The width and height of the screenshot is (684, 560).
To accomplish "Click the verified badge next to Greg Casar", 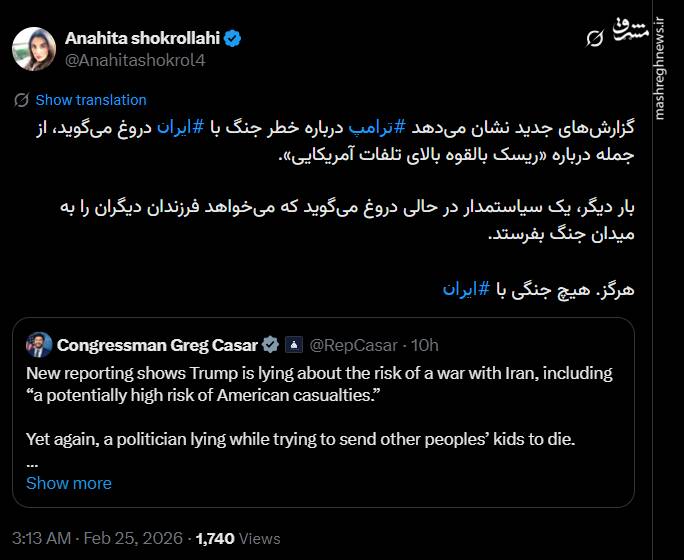I will 270,345.
